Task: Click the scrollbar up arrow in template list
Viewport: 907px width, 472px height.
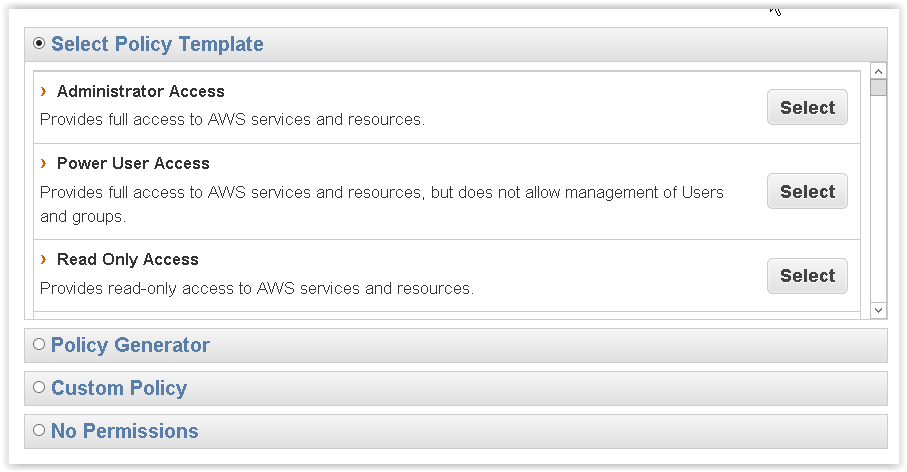Action: (878, 71)
